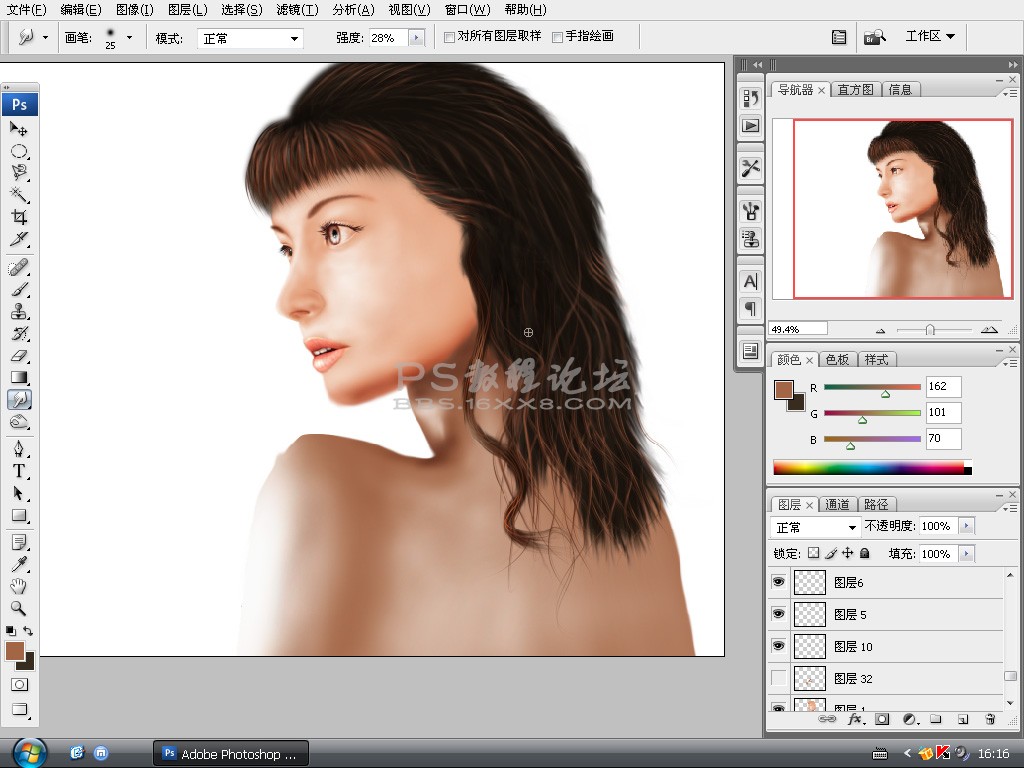
Task: Open the 文件(F) menu
Action: coord(27,10)
